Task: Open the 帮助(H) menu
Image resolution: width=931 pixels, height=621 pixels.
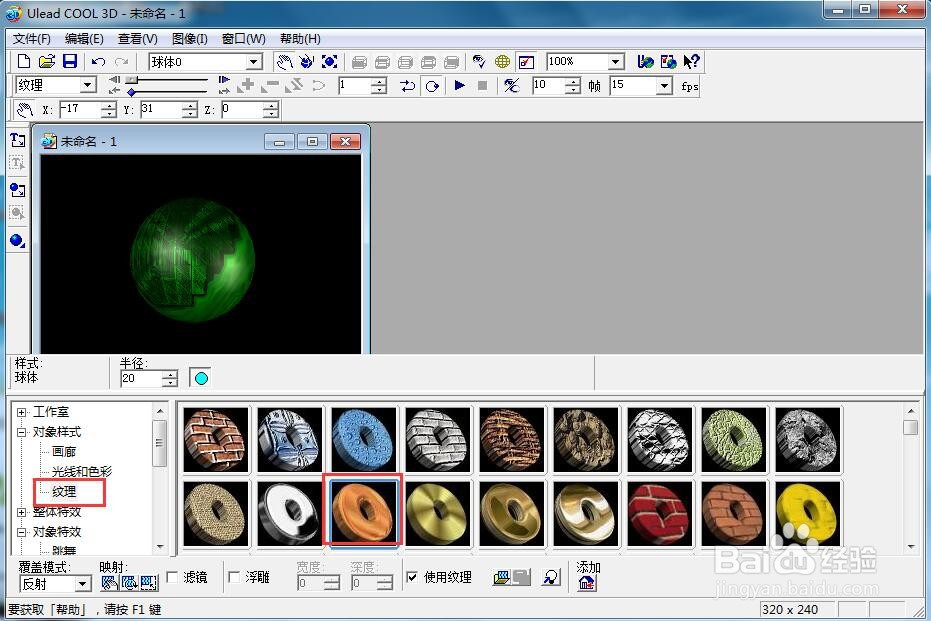Action: tap(300, 39)
